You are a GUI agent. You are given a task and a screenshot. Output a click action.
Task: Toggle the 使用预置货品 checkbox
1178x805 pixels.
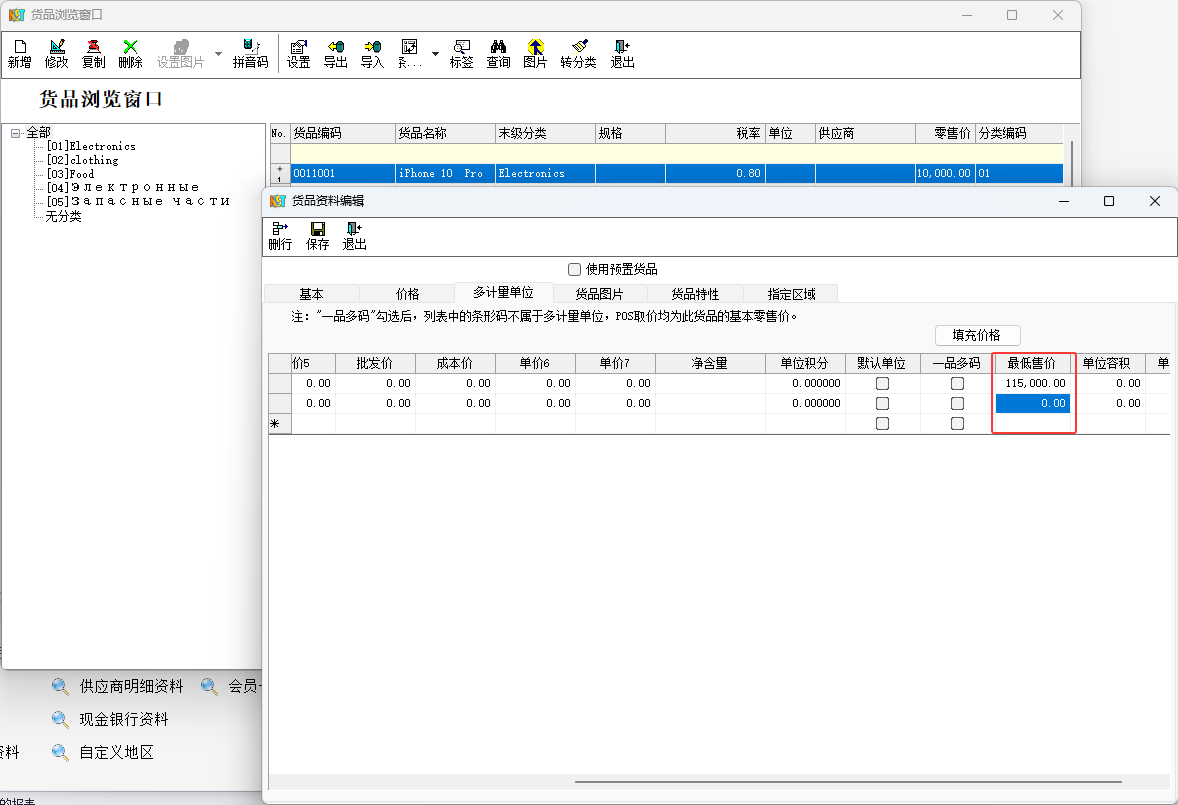(x=575, y=269)
